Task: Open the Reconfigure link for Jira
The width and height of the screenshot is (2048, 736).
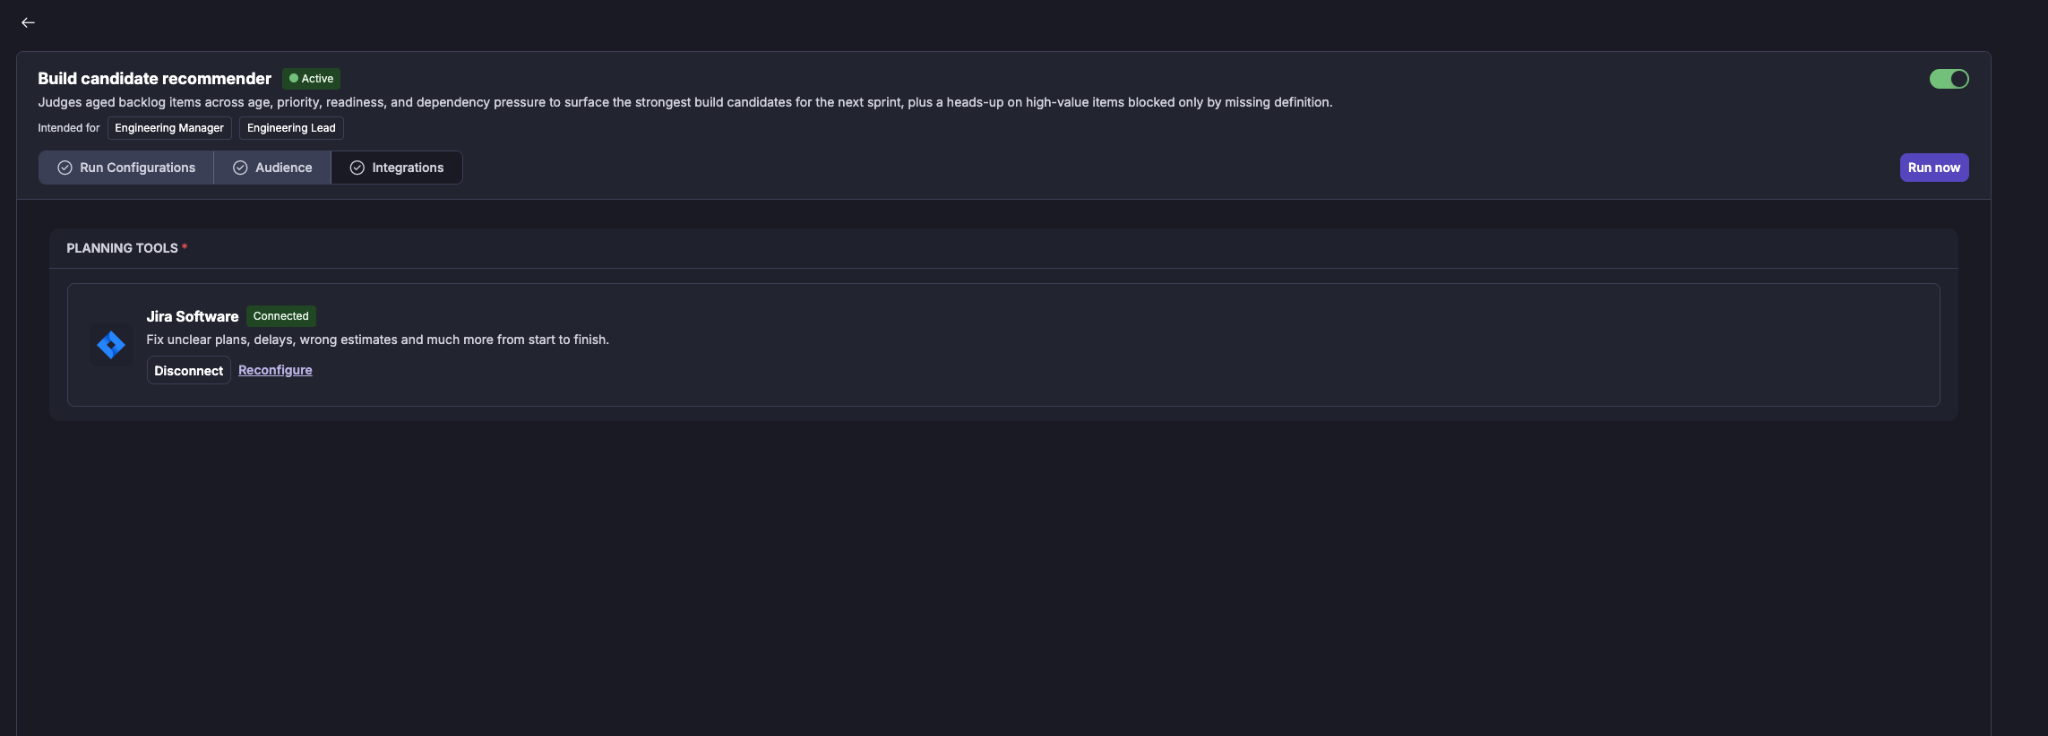Action: point(275,370)
